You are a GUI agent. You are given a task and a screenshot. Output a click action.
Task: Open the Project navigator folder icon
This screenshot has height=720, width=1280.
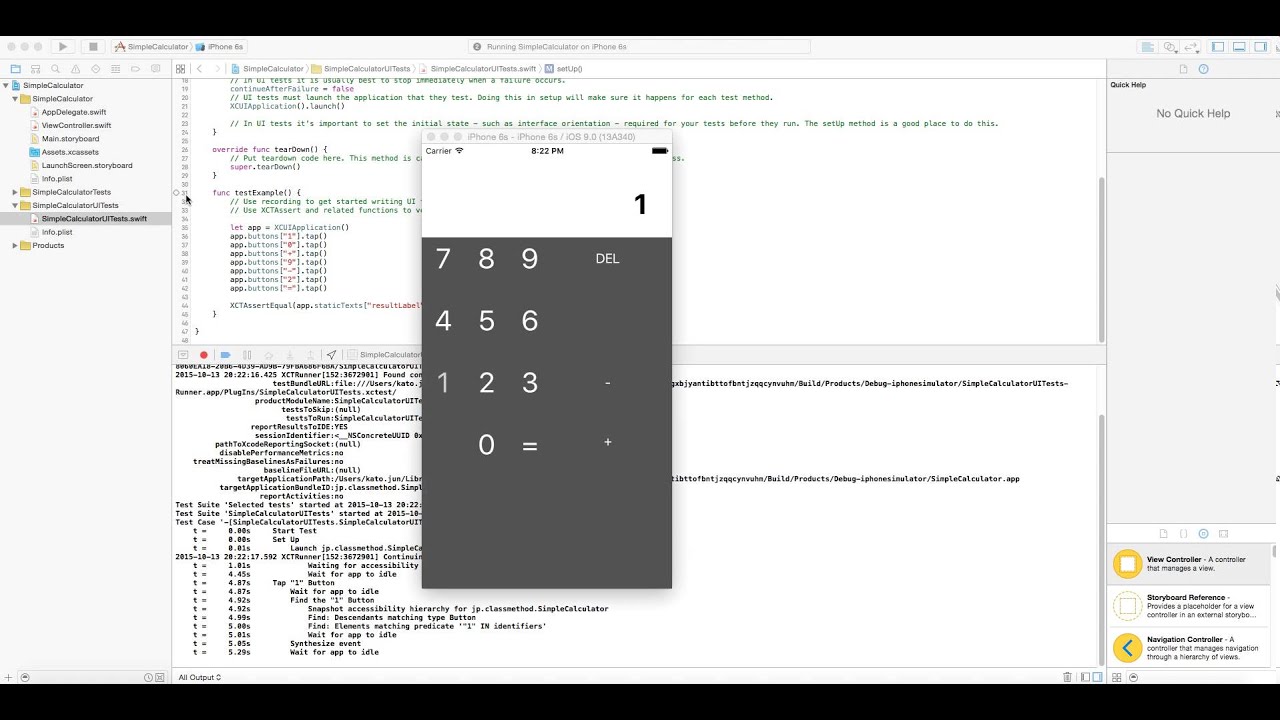[x=15, y=69]
